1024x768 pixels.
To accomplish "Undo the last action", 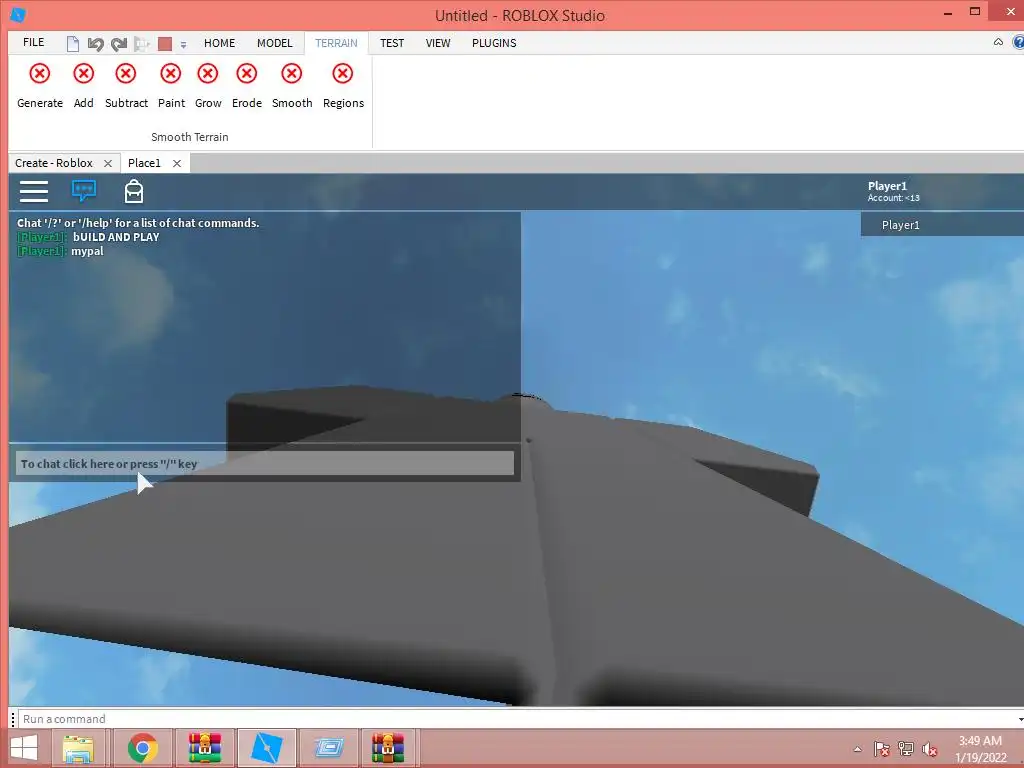I will pos(96,44).
